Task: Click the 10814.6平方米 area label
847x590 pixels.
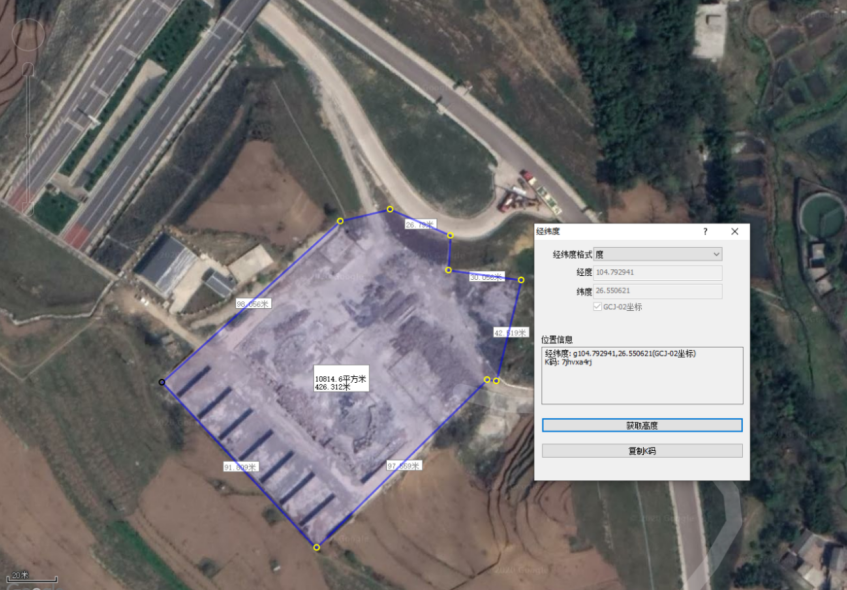Action: tap(341, 380)
